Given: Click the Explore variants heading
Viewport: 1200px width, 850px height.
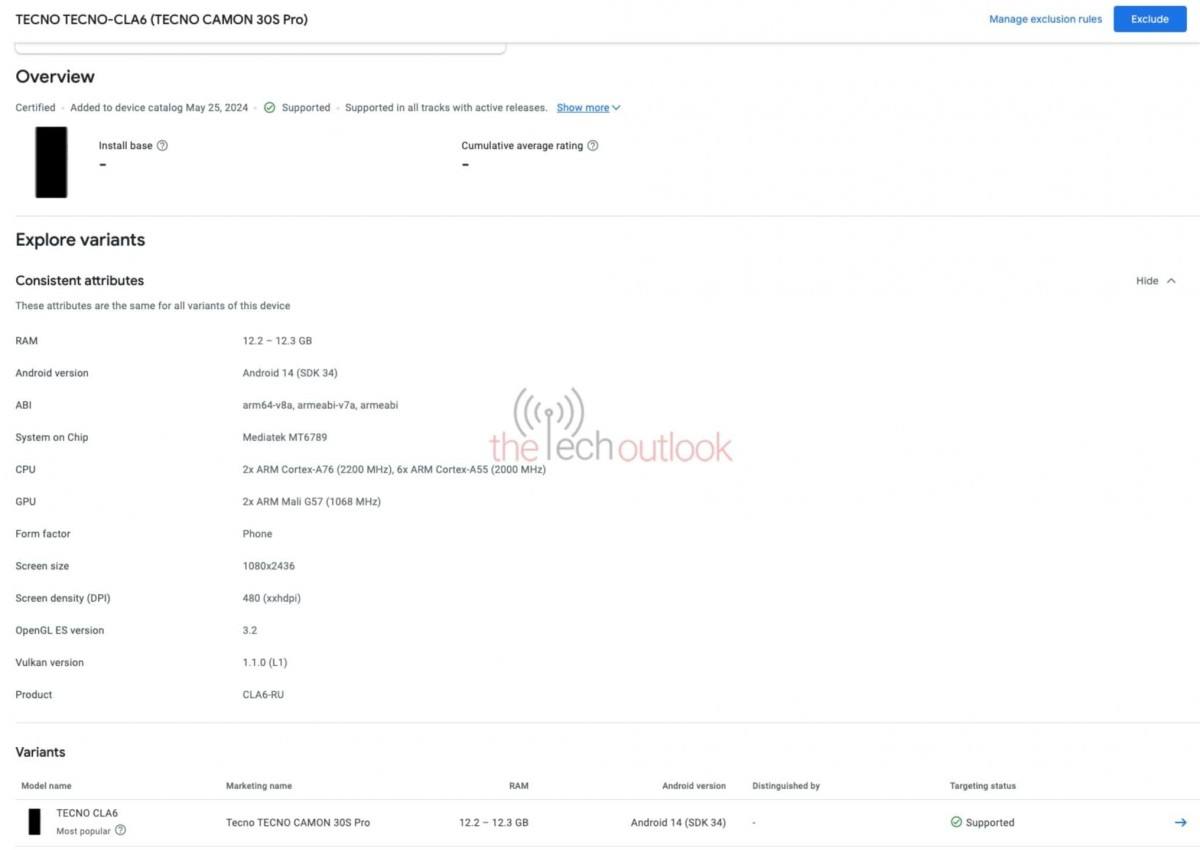Looking at the screenshot, I should 80,240.
